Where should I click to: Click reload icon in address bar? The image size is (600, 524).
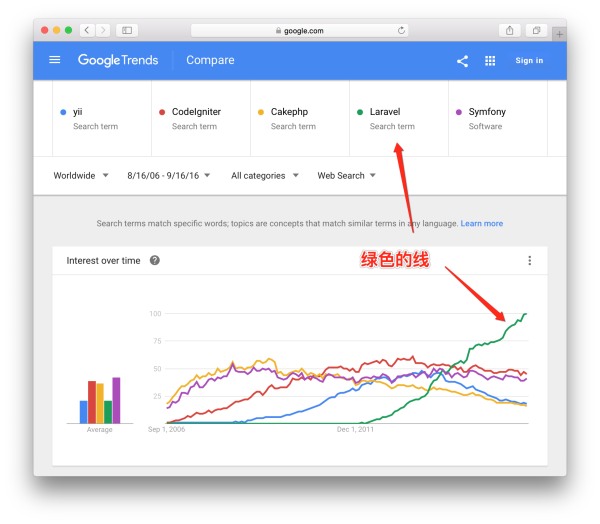(402, 31)
